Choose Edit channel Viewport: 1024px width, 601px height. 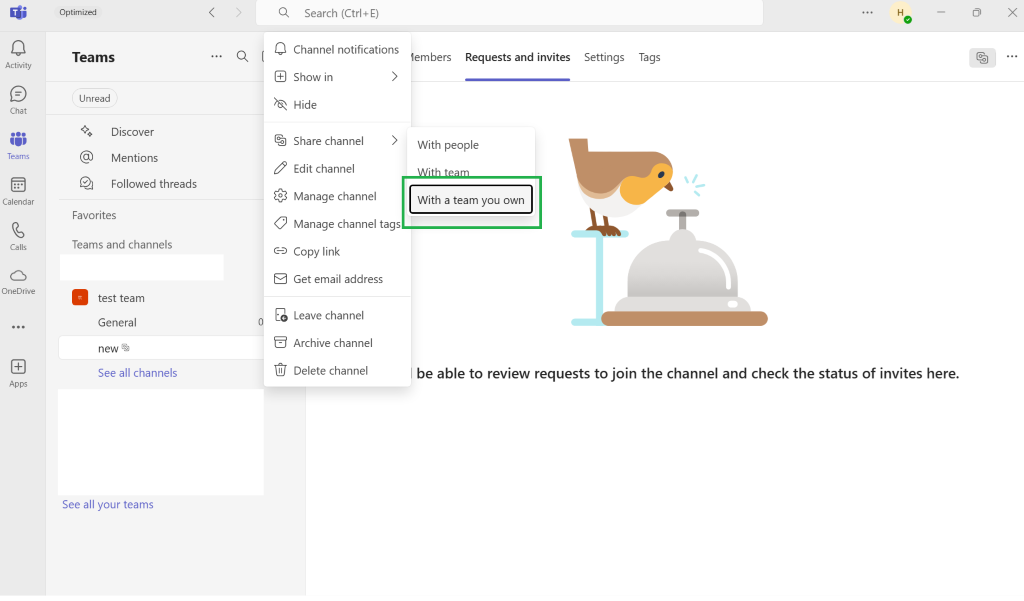337,169
